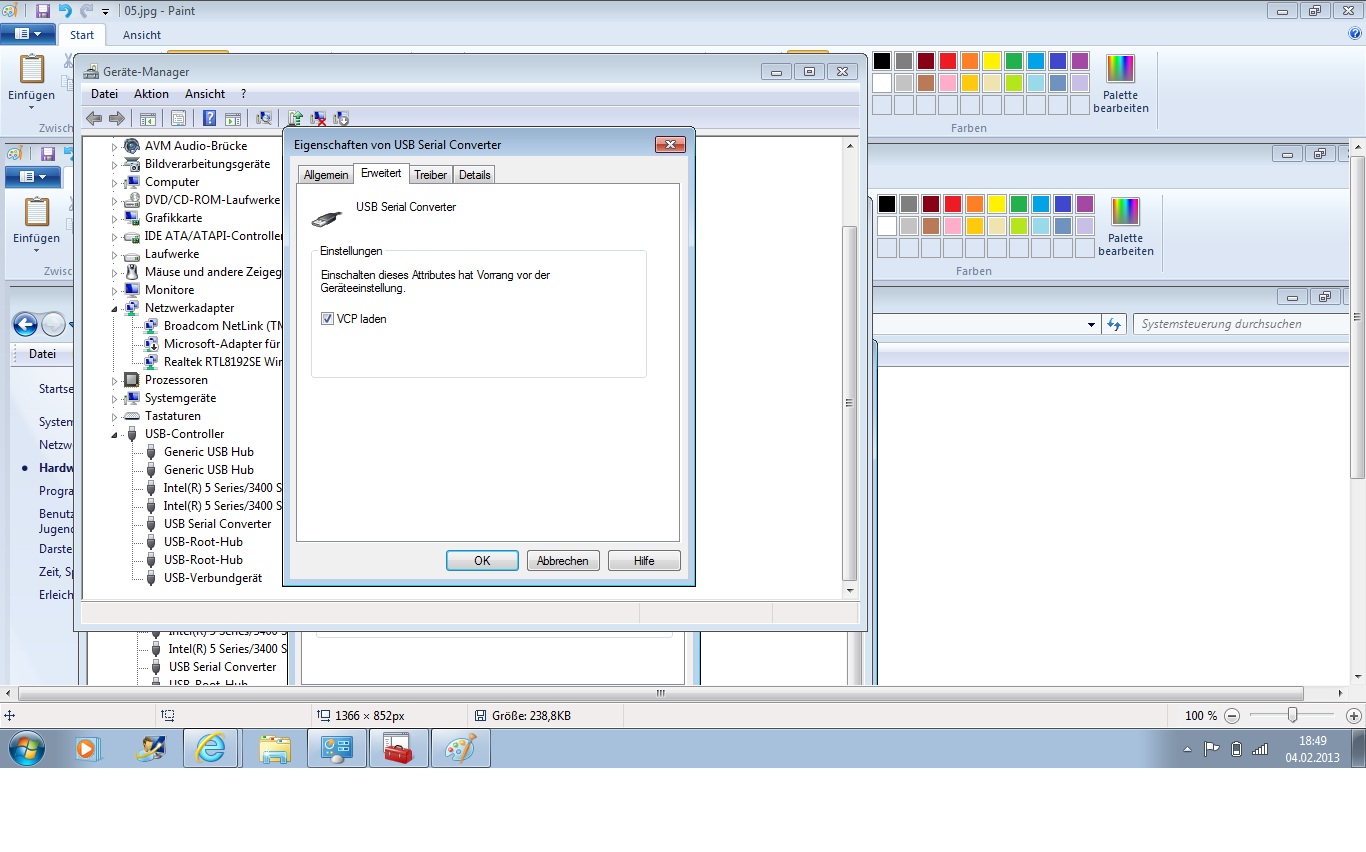The image size is (1366, 852).
Task: Open the Paint taskbar icon
Action: tap(461, 747)
